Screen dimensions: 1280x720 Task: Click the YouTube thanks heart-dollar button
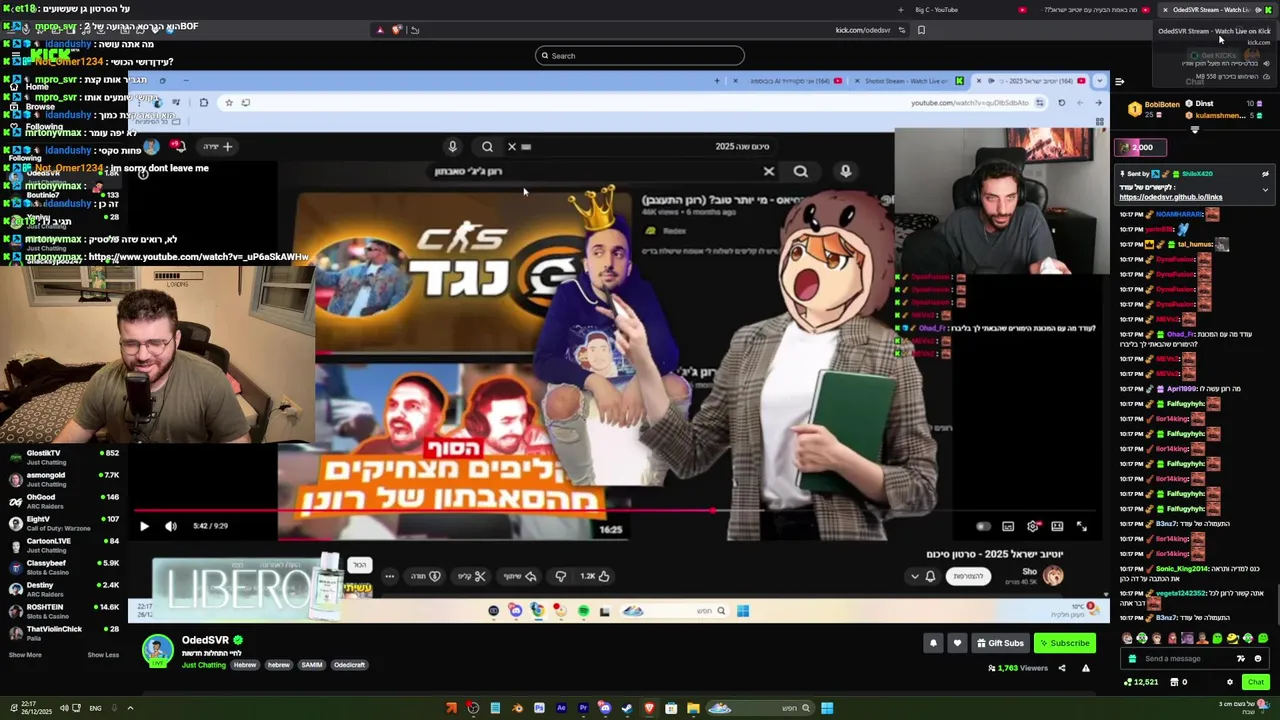pos(426,576)
